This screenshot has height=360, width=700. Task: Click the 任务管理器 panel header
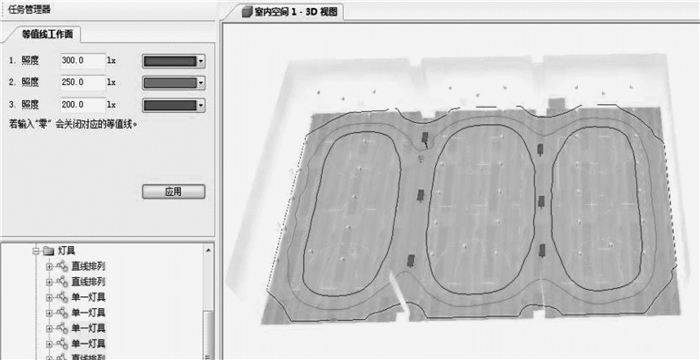29,10
